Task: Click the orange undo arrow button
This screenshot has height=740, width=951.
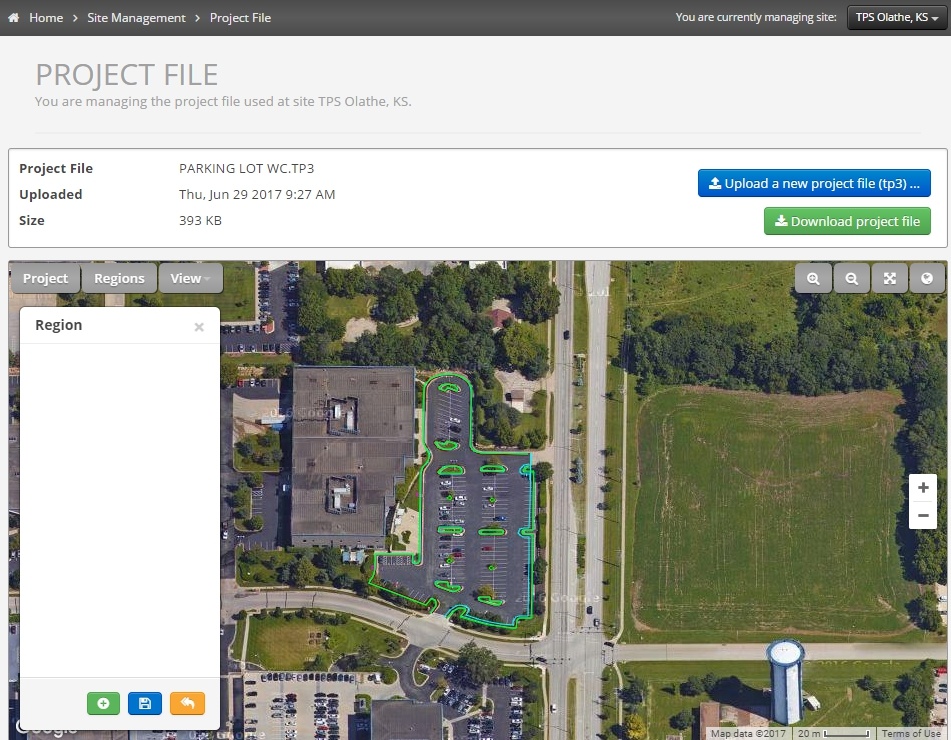Action: click(x=187, y=703)
